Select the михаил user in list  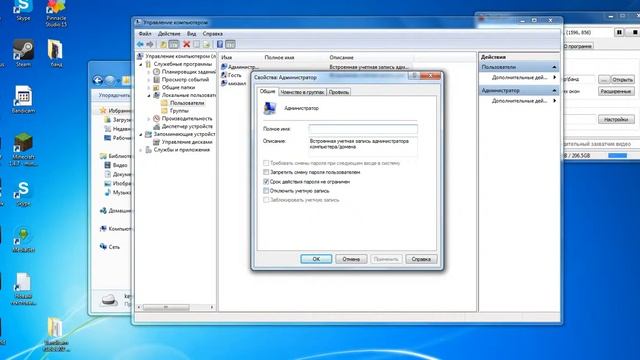click(234, 83)
